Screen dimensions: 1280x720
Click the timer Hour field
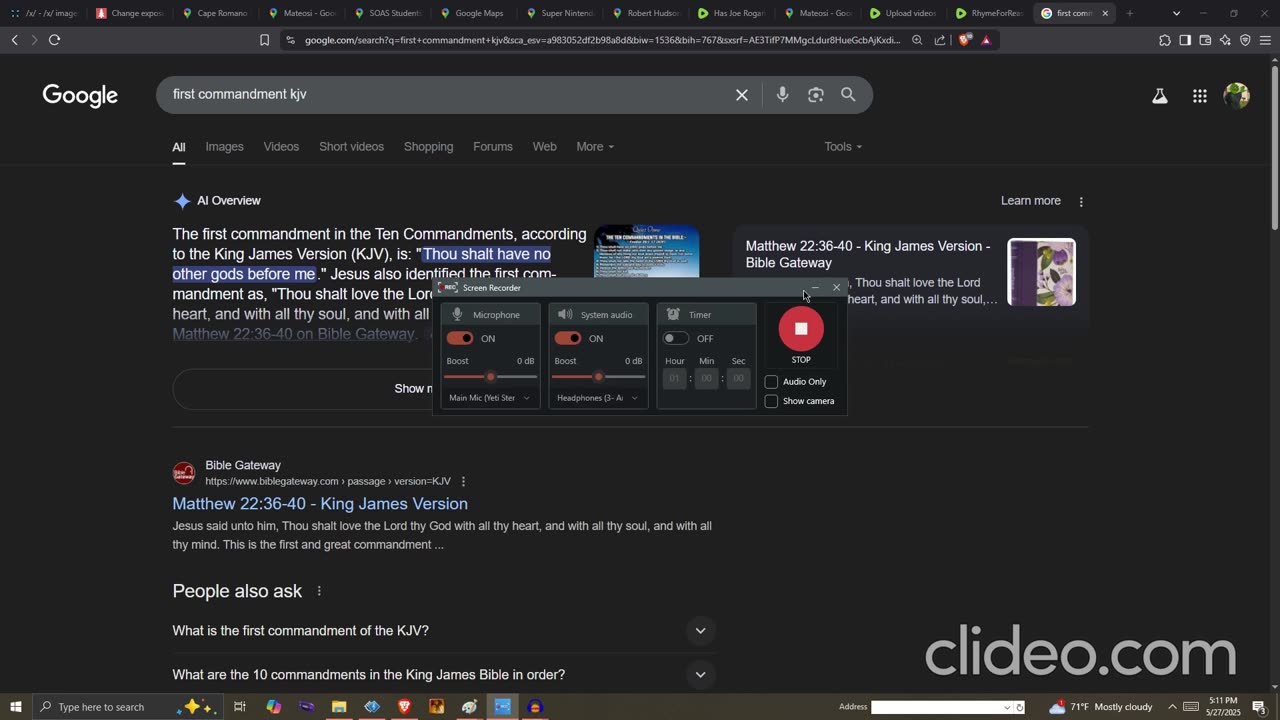[x=675, y=378]
